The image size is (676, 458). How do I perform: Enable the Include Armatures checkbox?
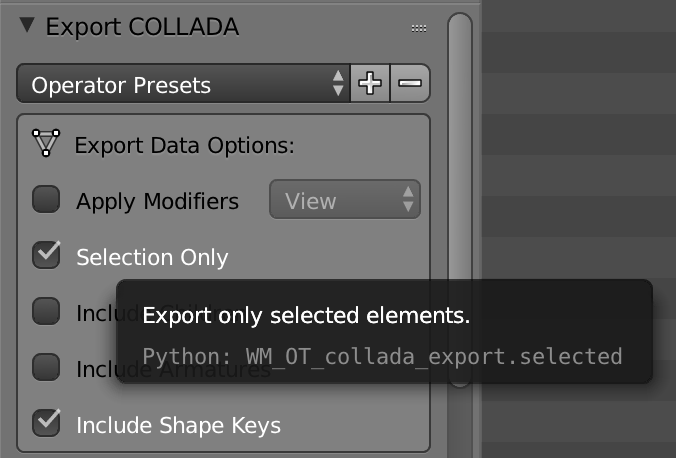point(47,368)
